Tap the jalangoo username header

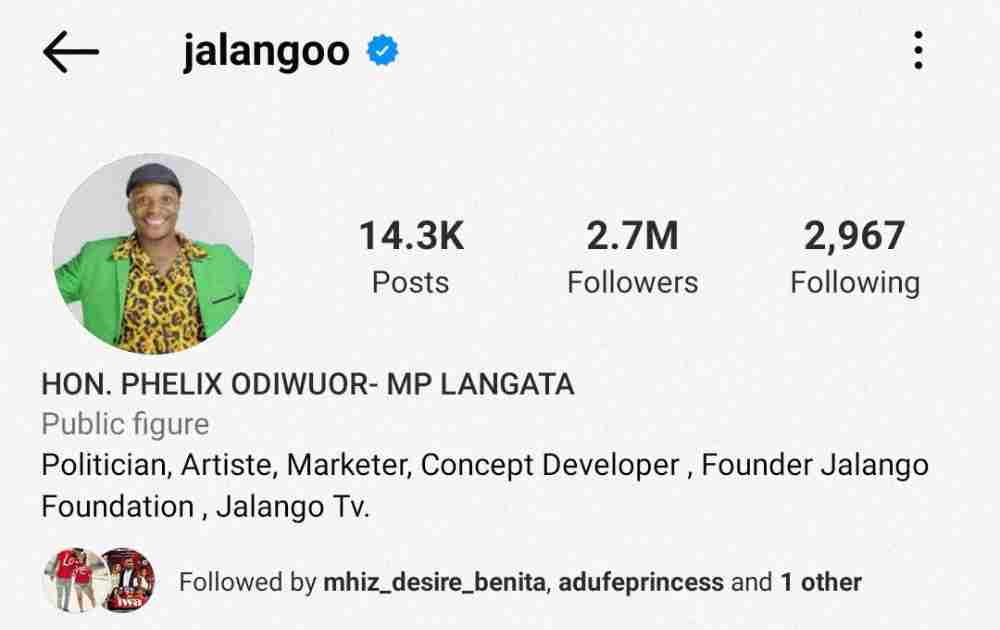[x=266, y=51]
